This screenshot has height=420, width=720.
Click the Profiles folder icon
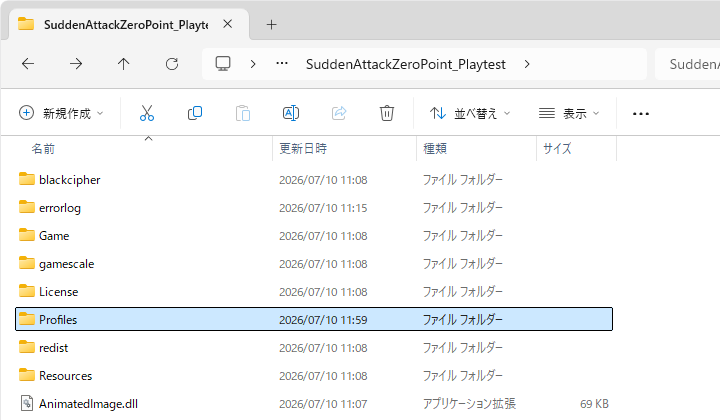(x=27, y=319)
